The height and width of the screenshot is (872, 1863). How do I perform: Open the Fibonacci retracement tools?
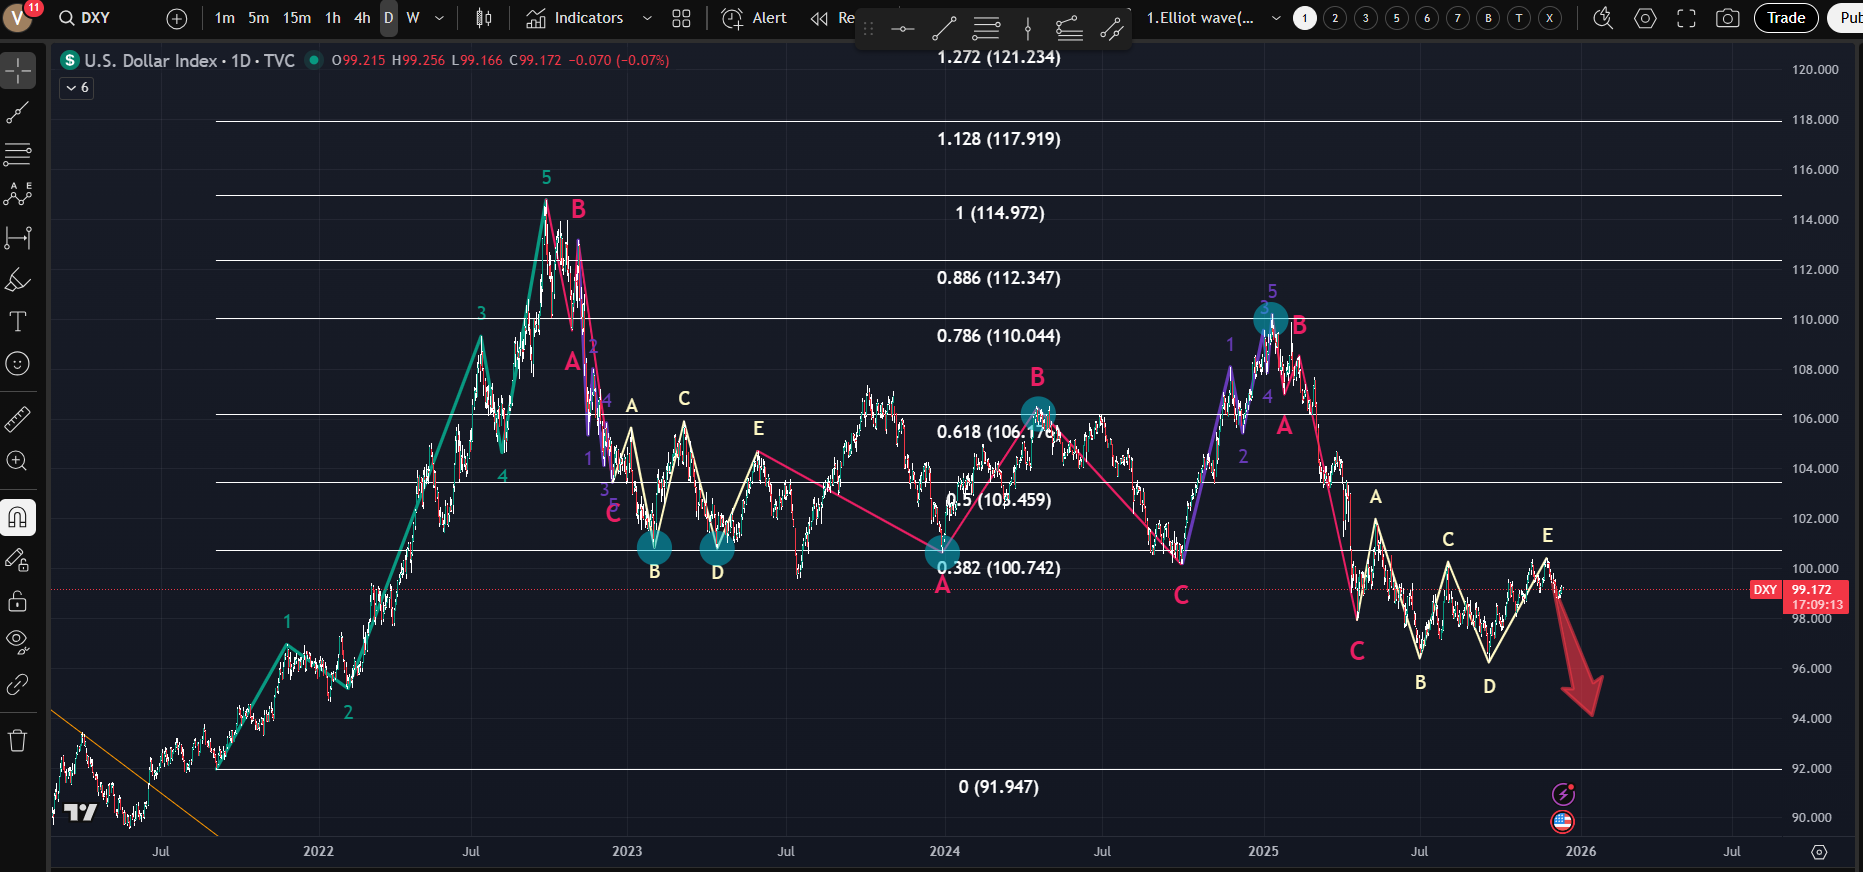18,154
